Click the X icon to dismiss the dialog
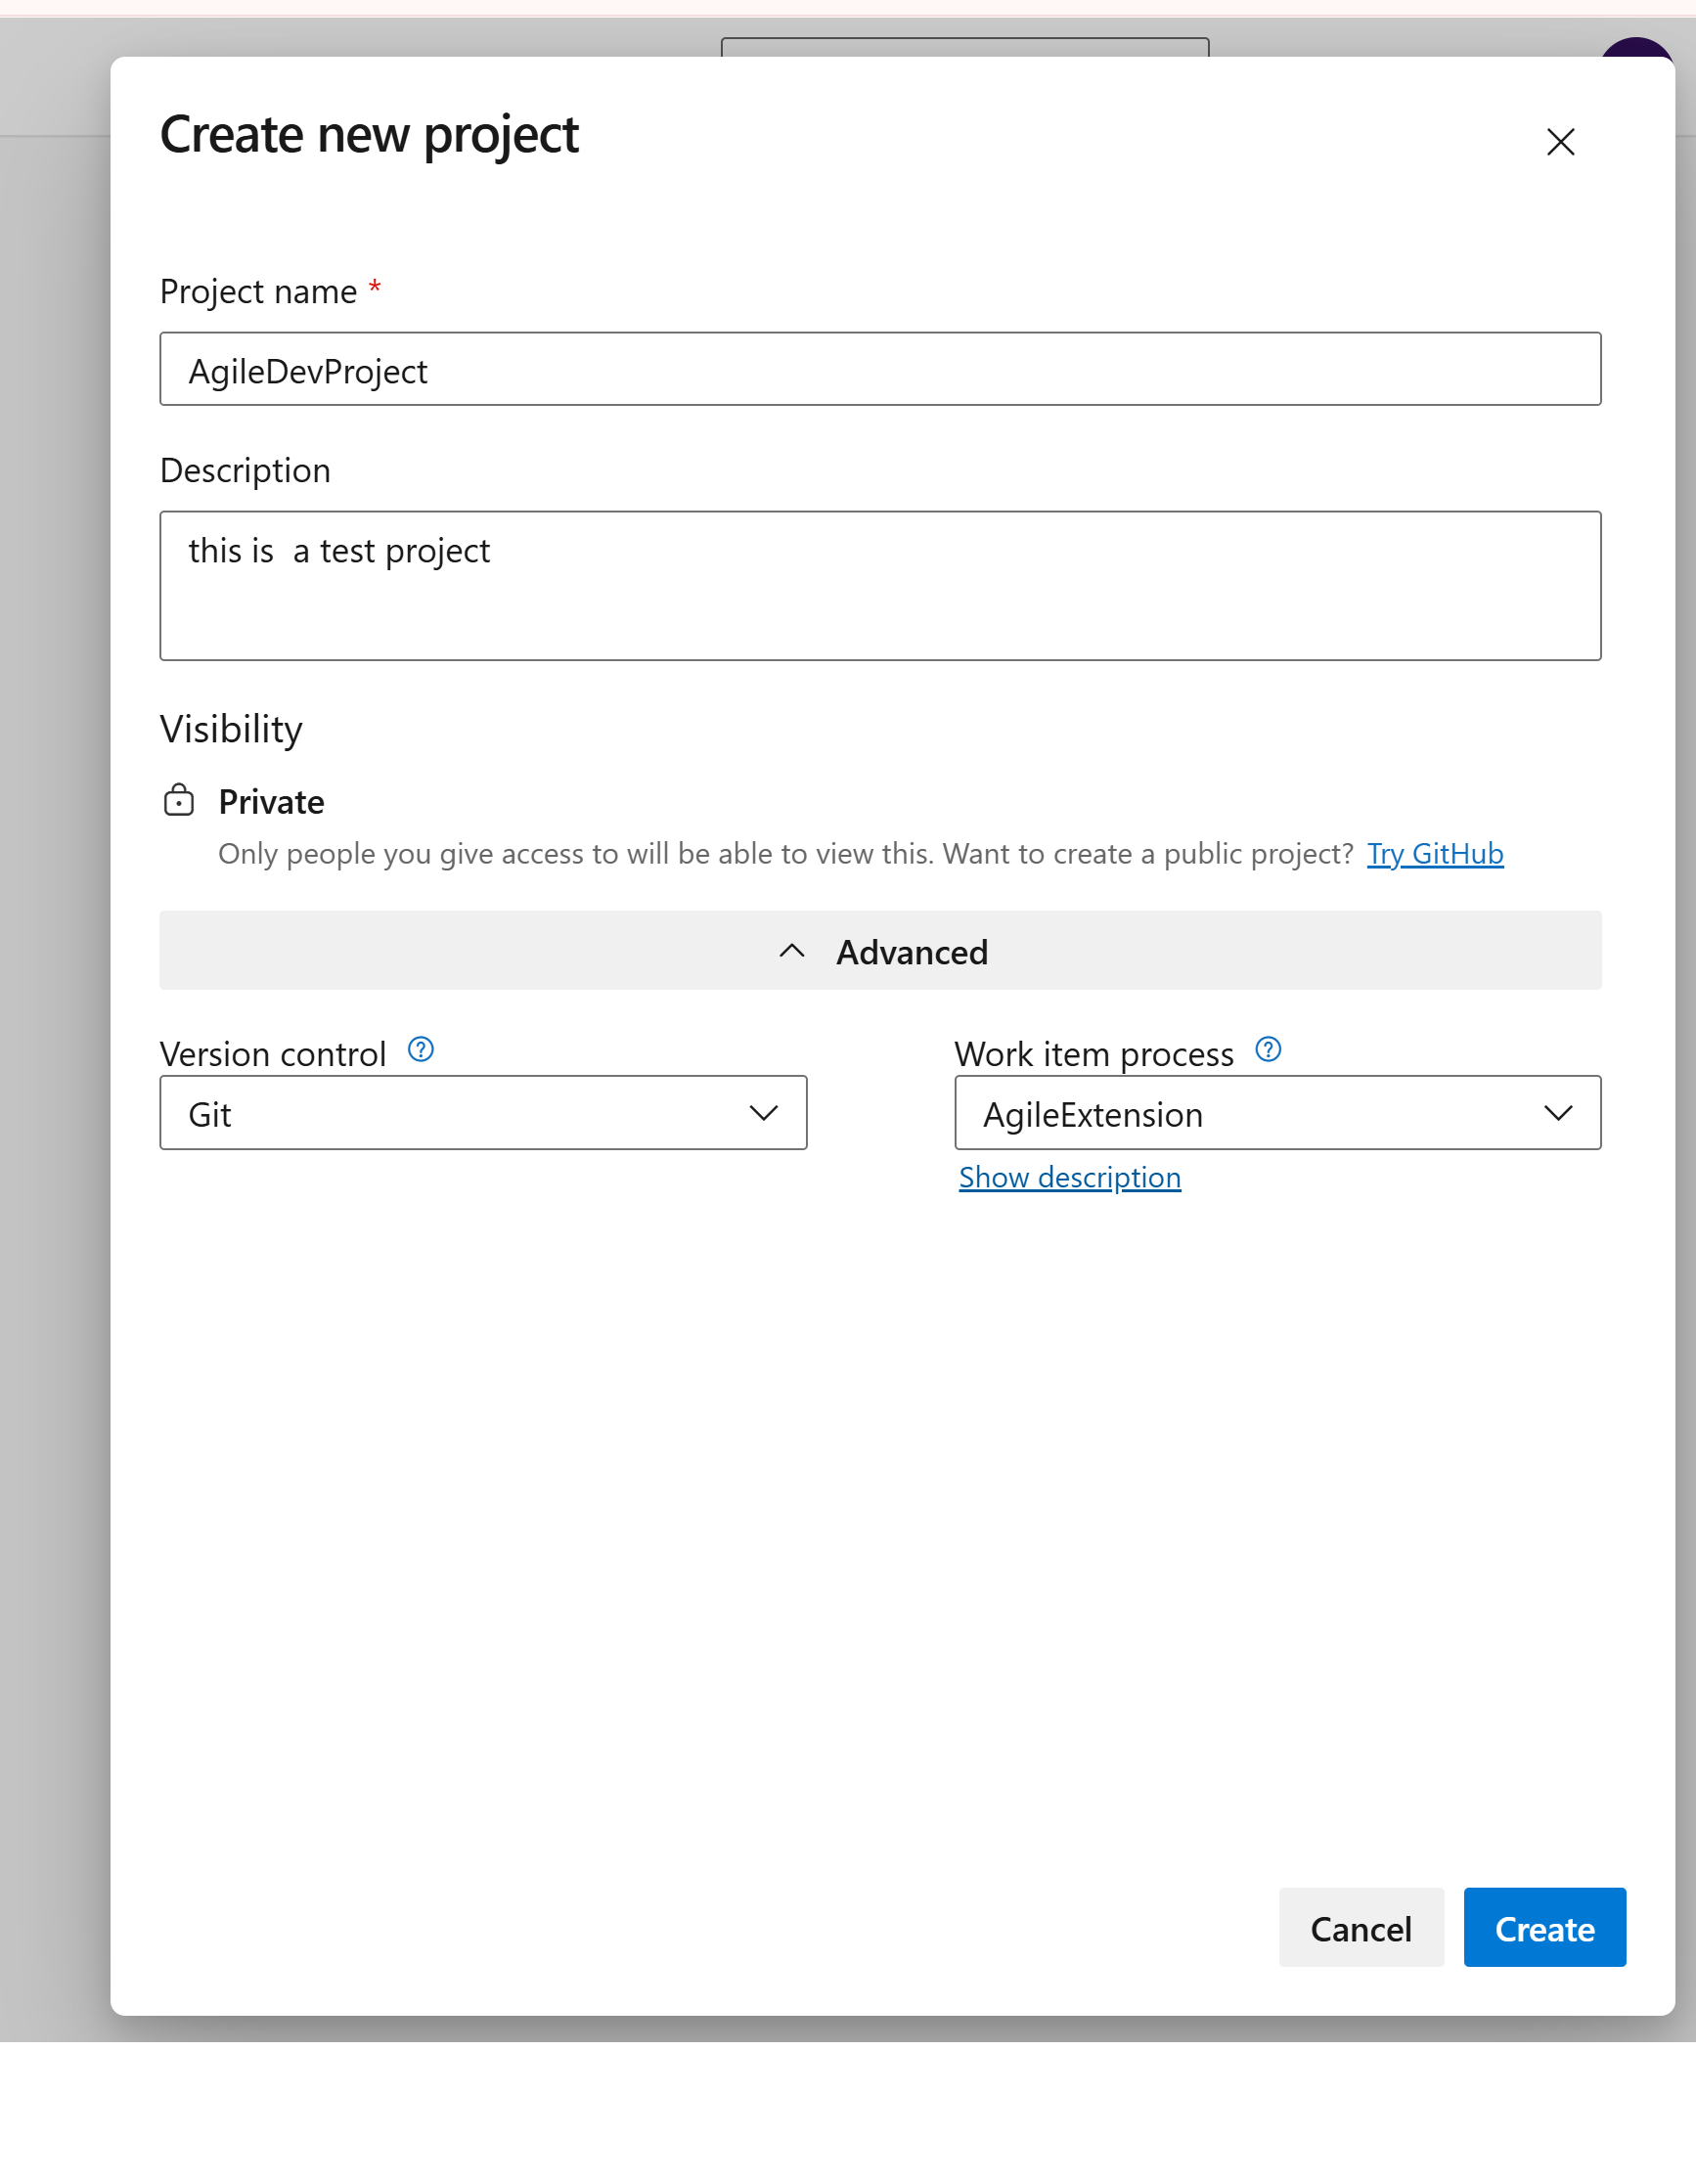This screenshot has width=1696, height=2184. coord(1560,143)
